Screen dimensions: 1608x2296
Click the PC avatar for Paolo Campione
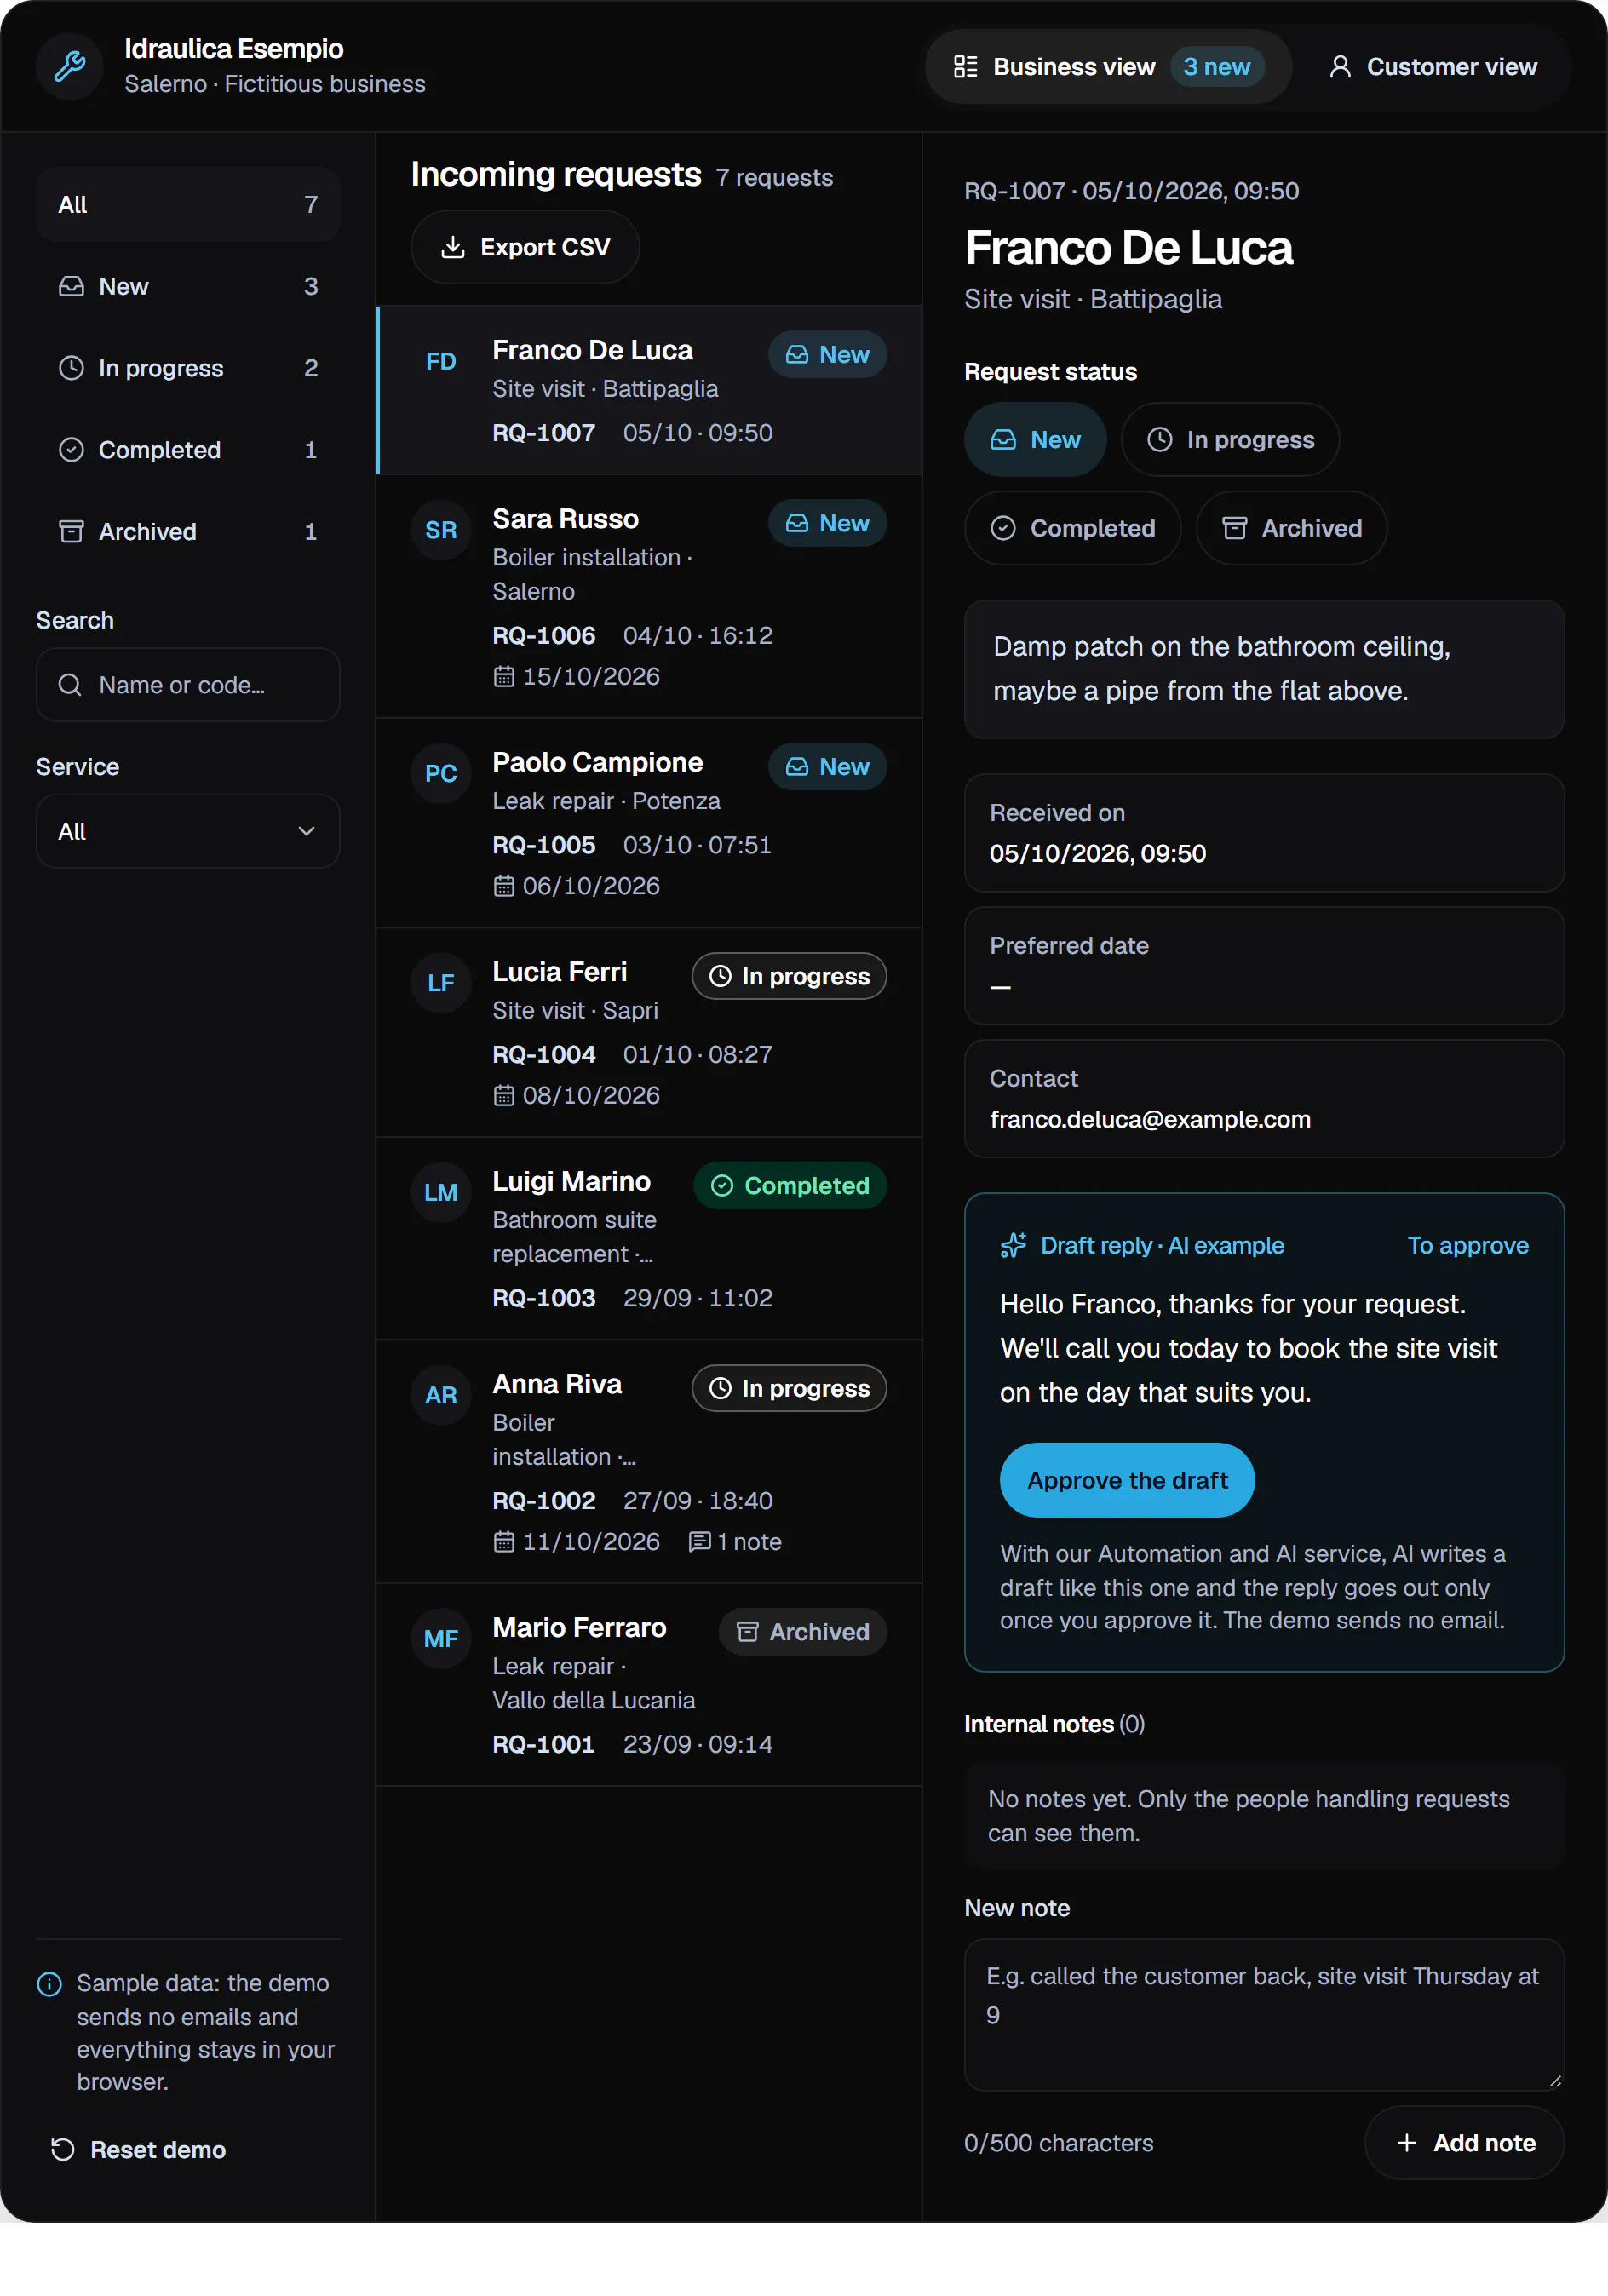(441, 773)
